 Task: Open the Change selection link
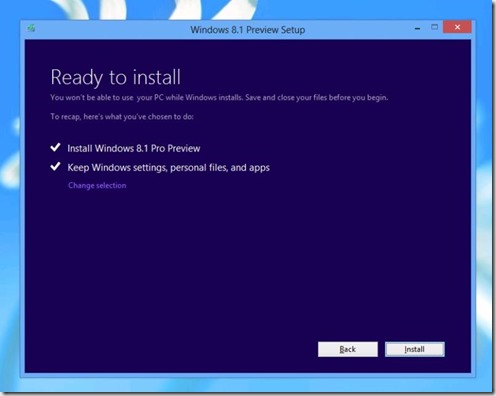[x=97, y=185]
